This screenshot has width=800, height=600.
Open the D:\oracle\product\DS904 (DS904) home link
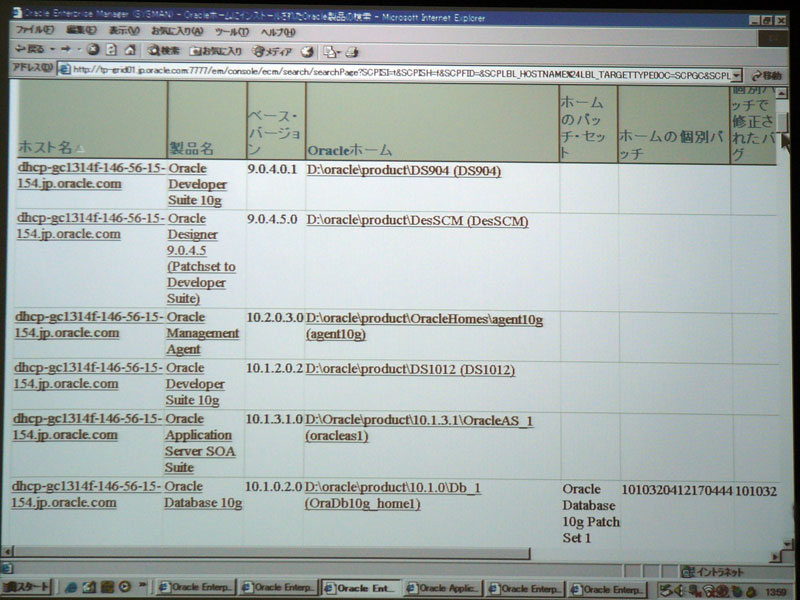pyautogui.click(x=404, y=170)
